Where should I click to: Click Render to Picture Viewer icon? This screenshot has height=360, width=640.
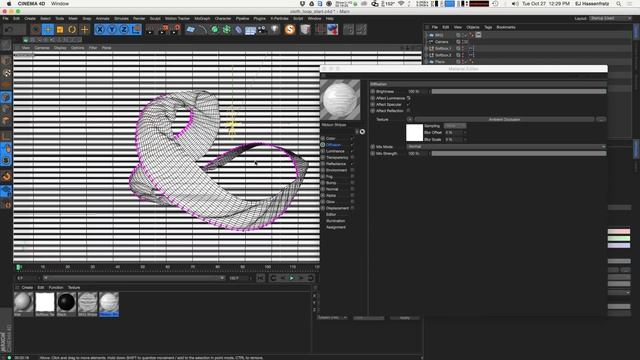coord(164,29)
